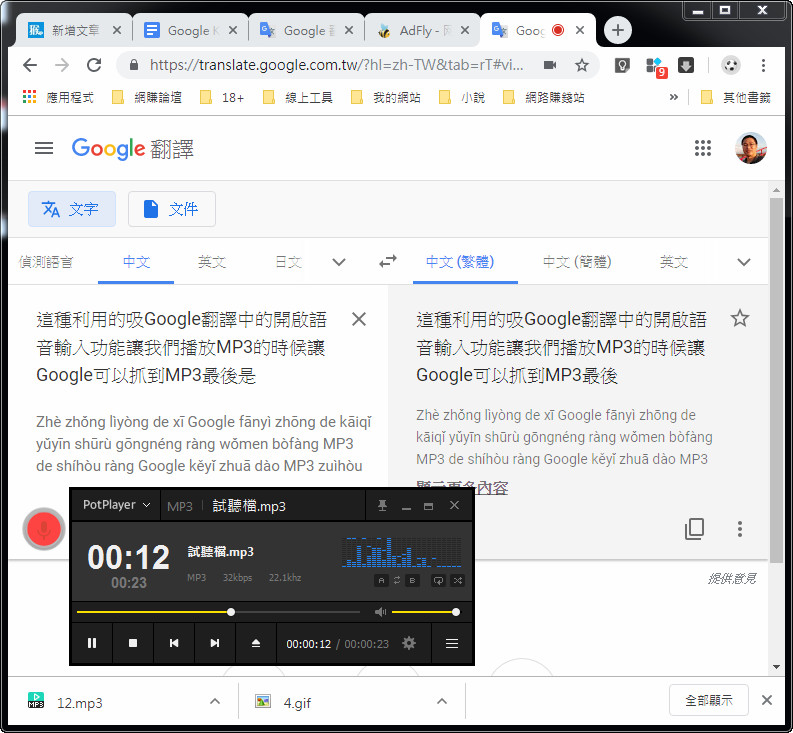Clear the source text with the X
The width and height of the screenshot is (793, 733).
[x=359, y=319]
